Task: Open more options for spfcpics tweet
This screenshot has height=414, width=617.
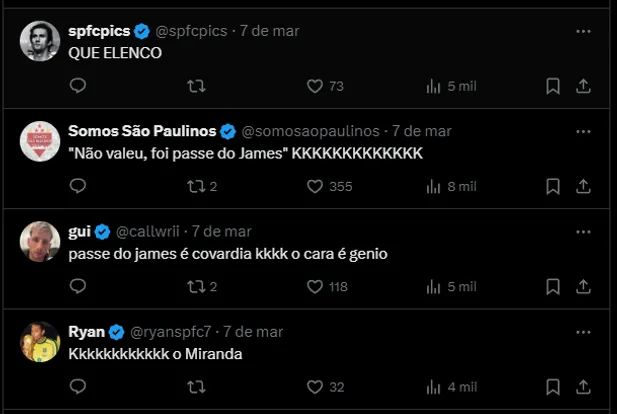Action: (583, 31)
